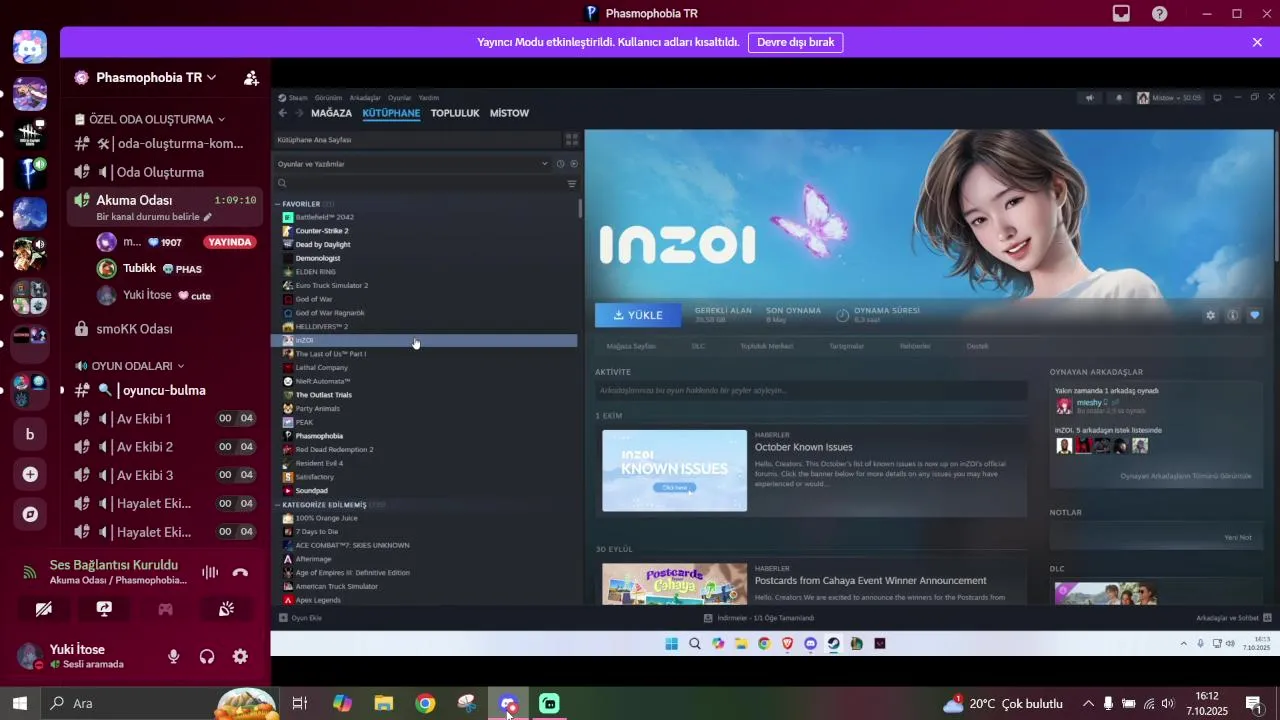Click the invite people icon beside Phasmophobia TR
The width and height of the screenshot is (1280, 720).
(x=251, y=78)
